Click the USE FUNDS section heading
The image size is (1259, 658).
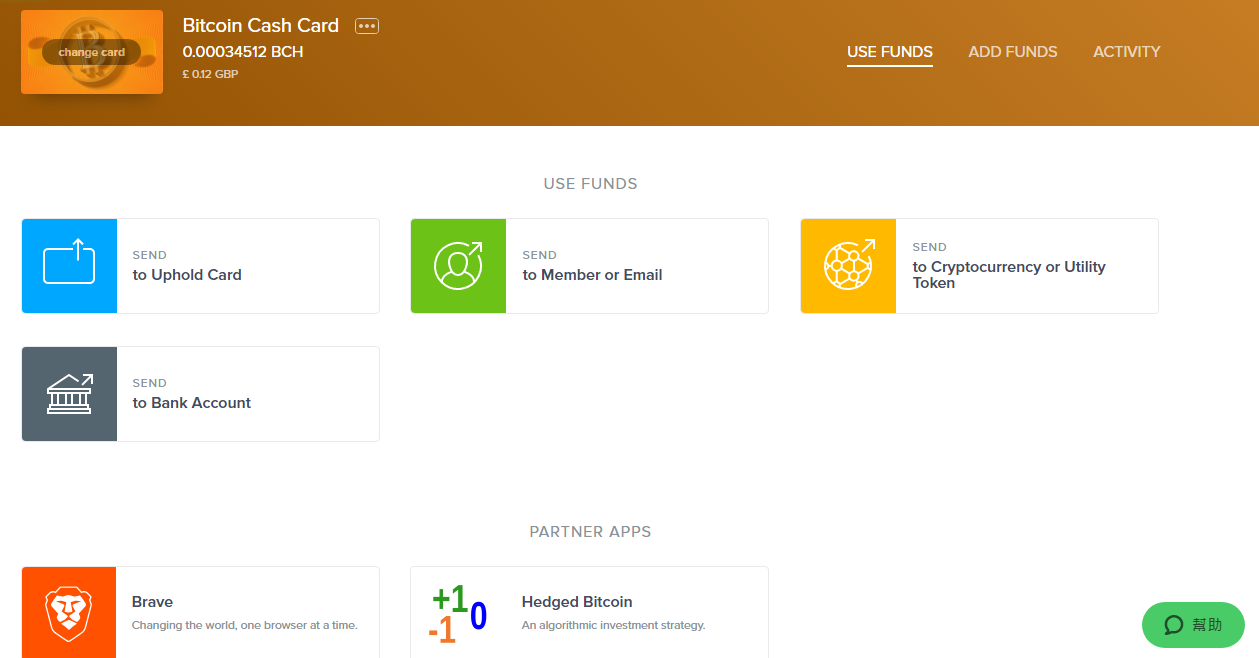click(x=590, y=184)
